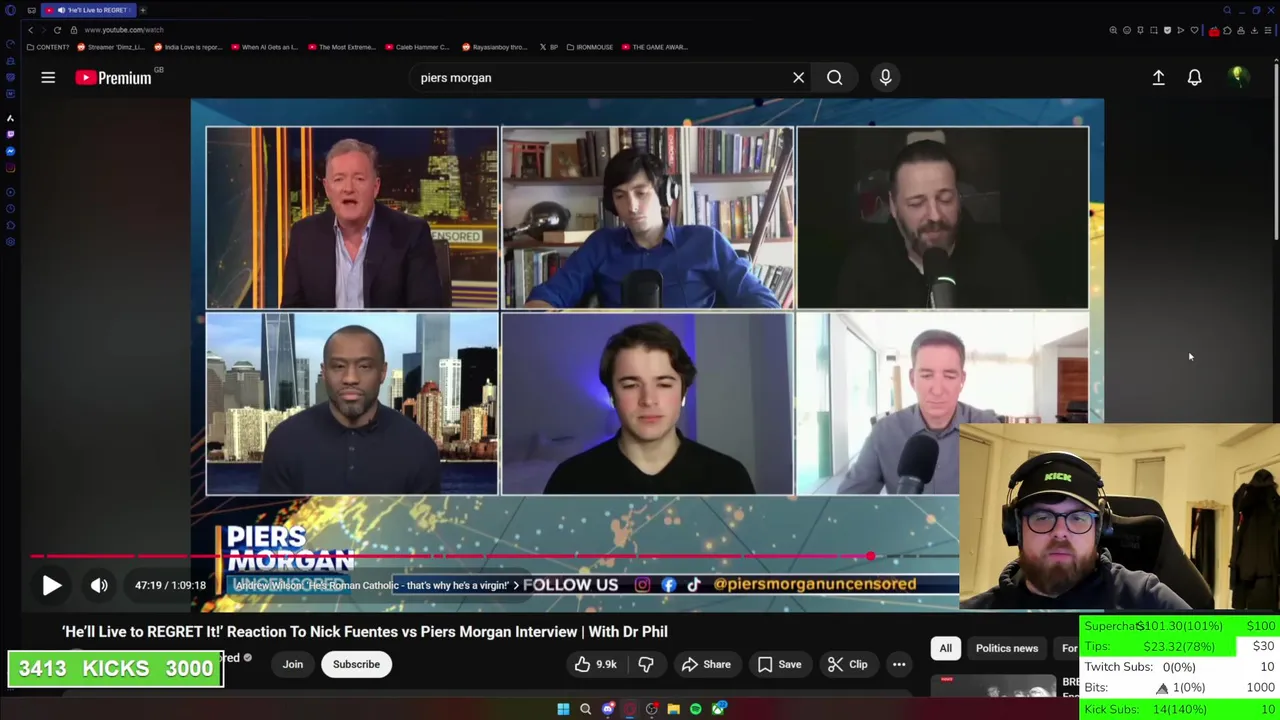Mute the video volume
Screen dimensions: 1280x720
(99, 585)
